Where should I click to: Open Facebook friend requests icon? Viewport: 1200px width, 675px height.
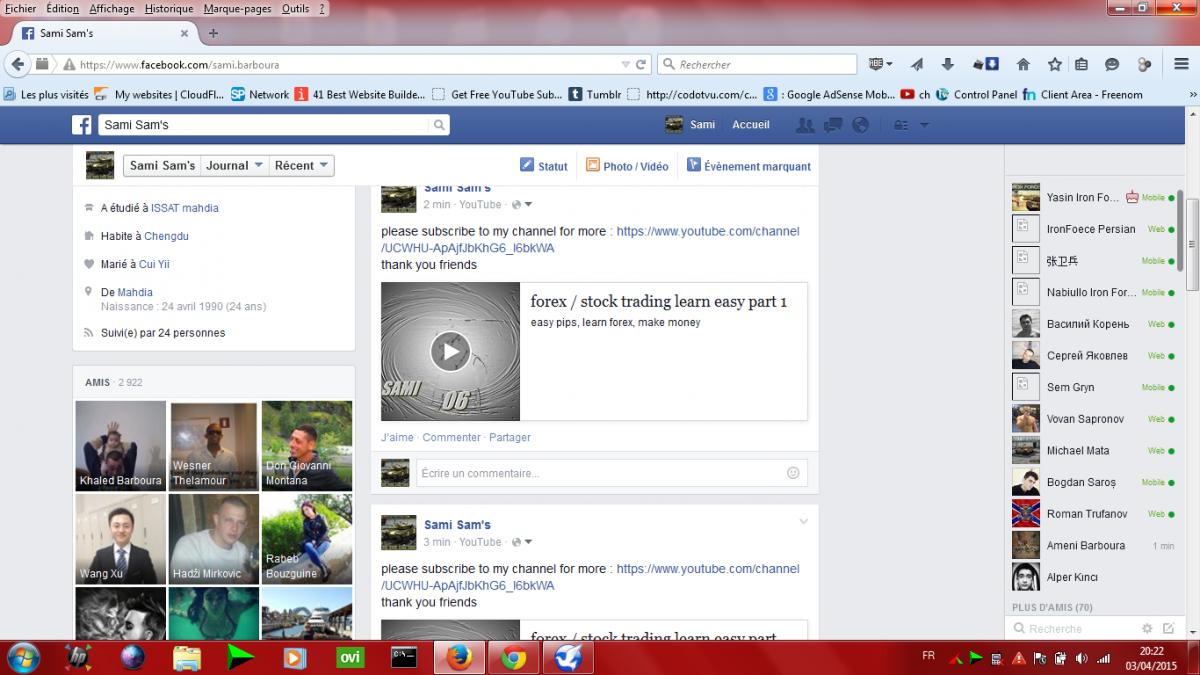[x=804, y=125]
